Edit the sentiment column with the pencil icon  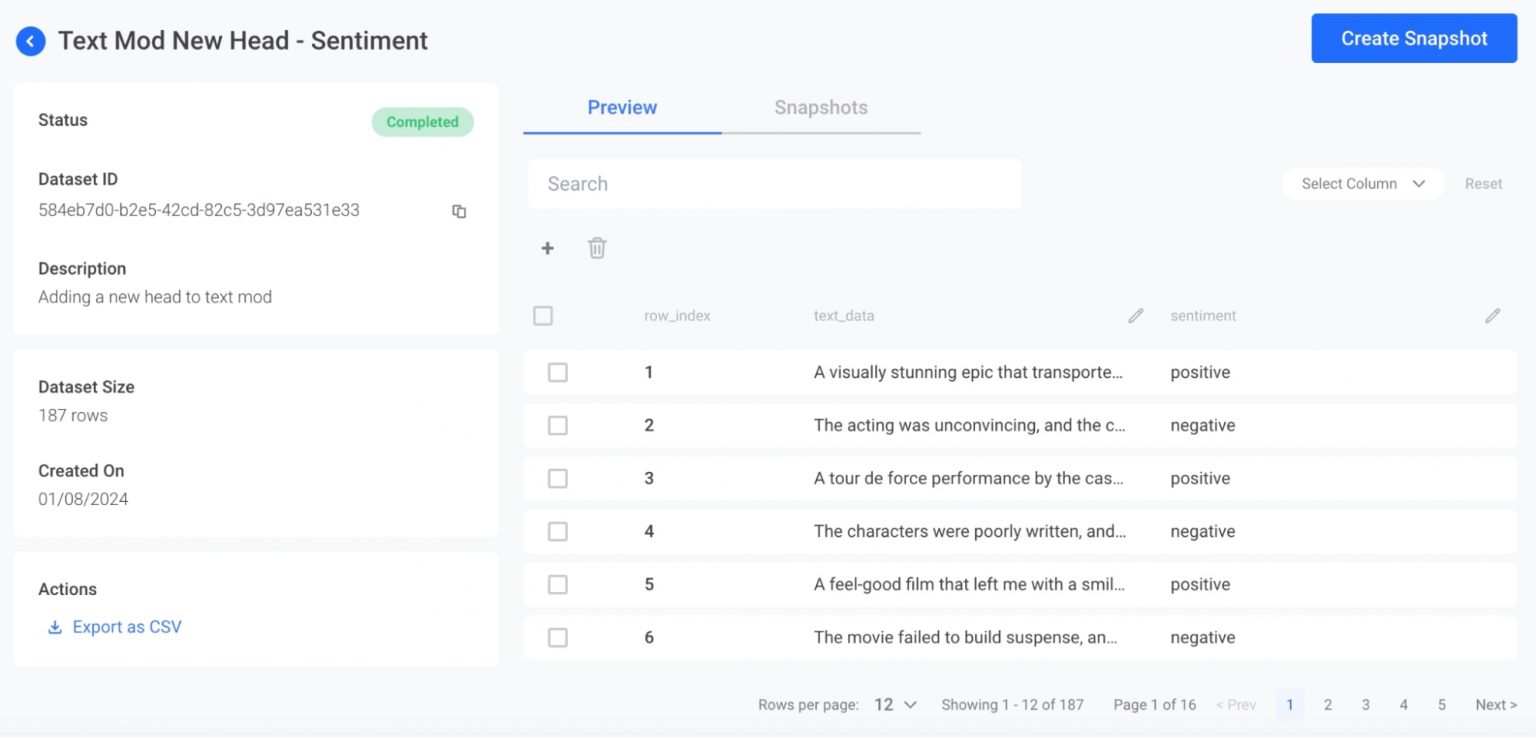point(1493,315)
